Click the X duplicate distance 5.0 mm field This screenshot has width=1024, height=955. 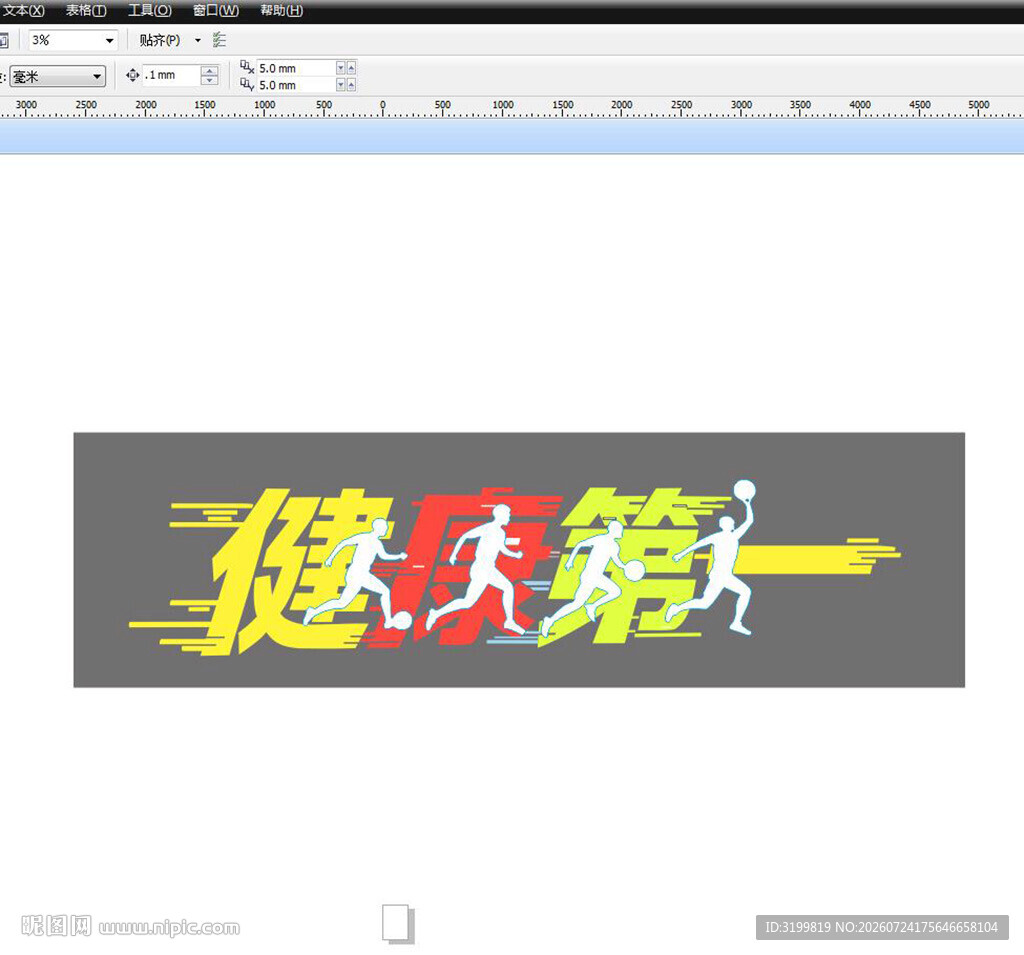296,68
